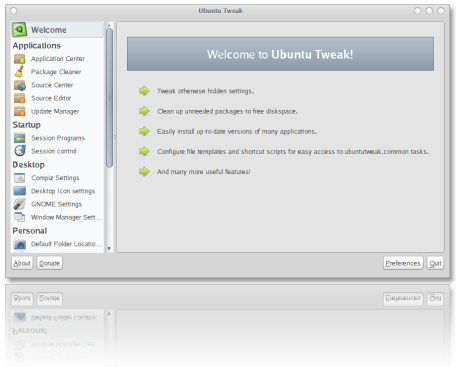Click the 'Tweak otherwise hidden settings' line
The height and width of the screenshot is (367, 456).
point(205,91)
